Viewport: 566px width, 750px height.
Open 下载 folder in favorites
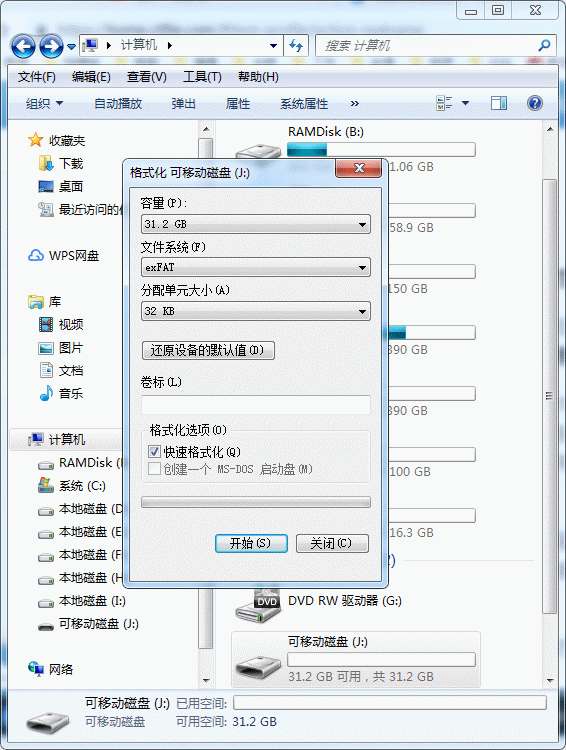pyautogui.click(x=61, y=164)
